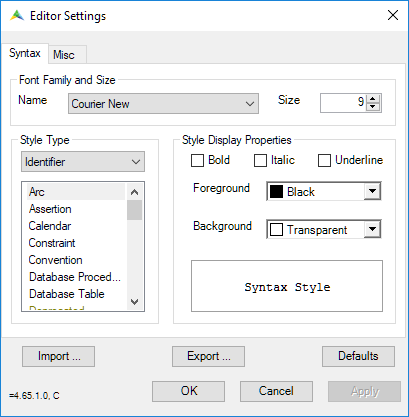Expand the Style Type Identifier dropdown

point(83,162)
